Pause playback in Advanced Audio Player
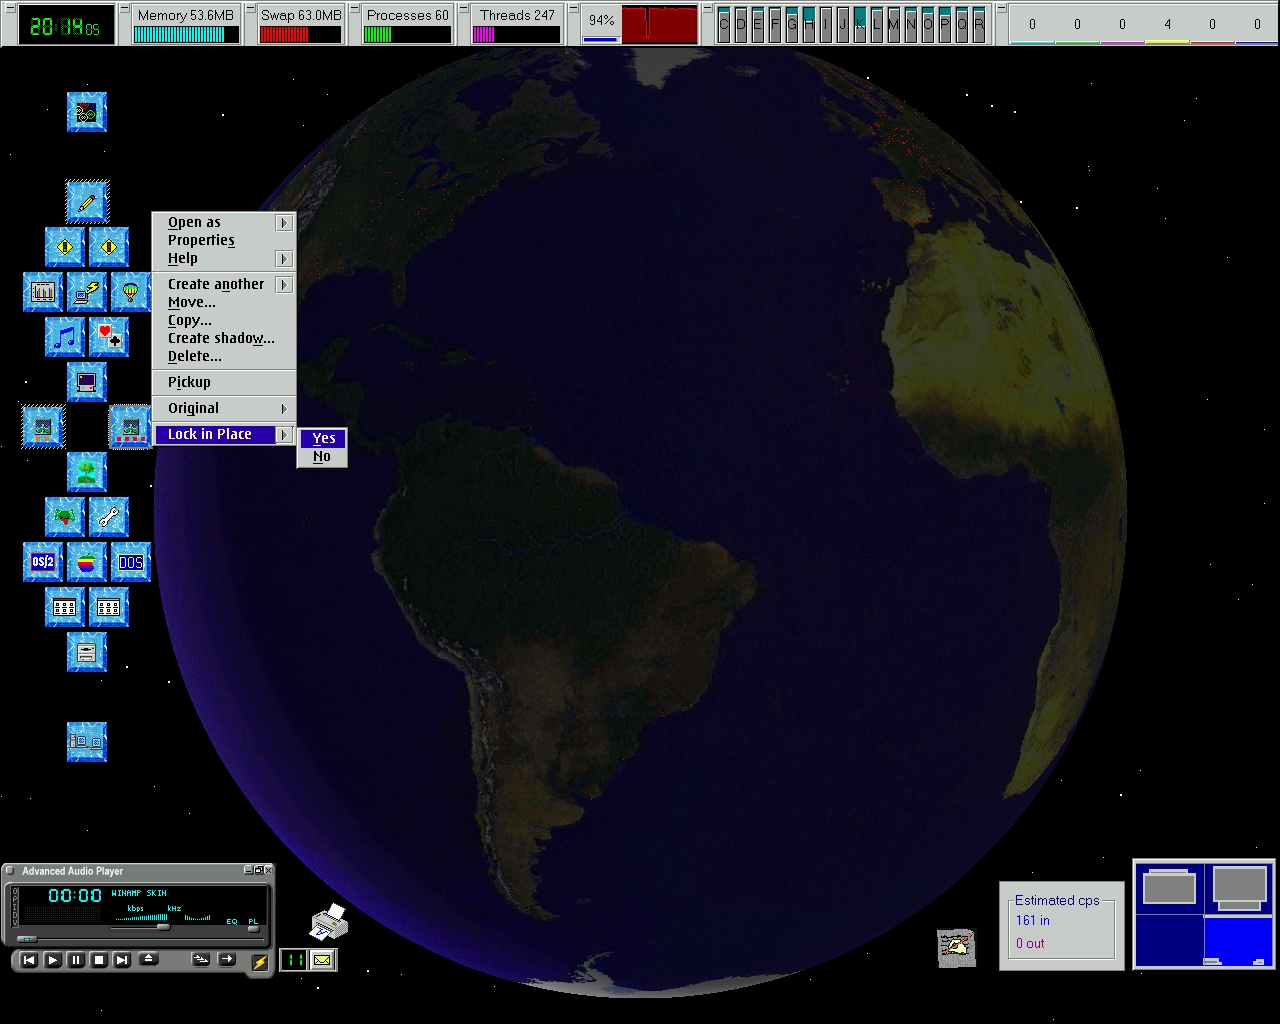This screenshot has width=1280, height=1024. point(76,960)
